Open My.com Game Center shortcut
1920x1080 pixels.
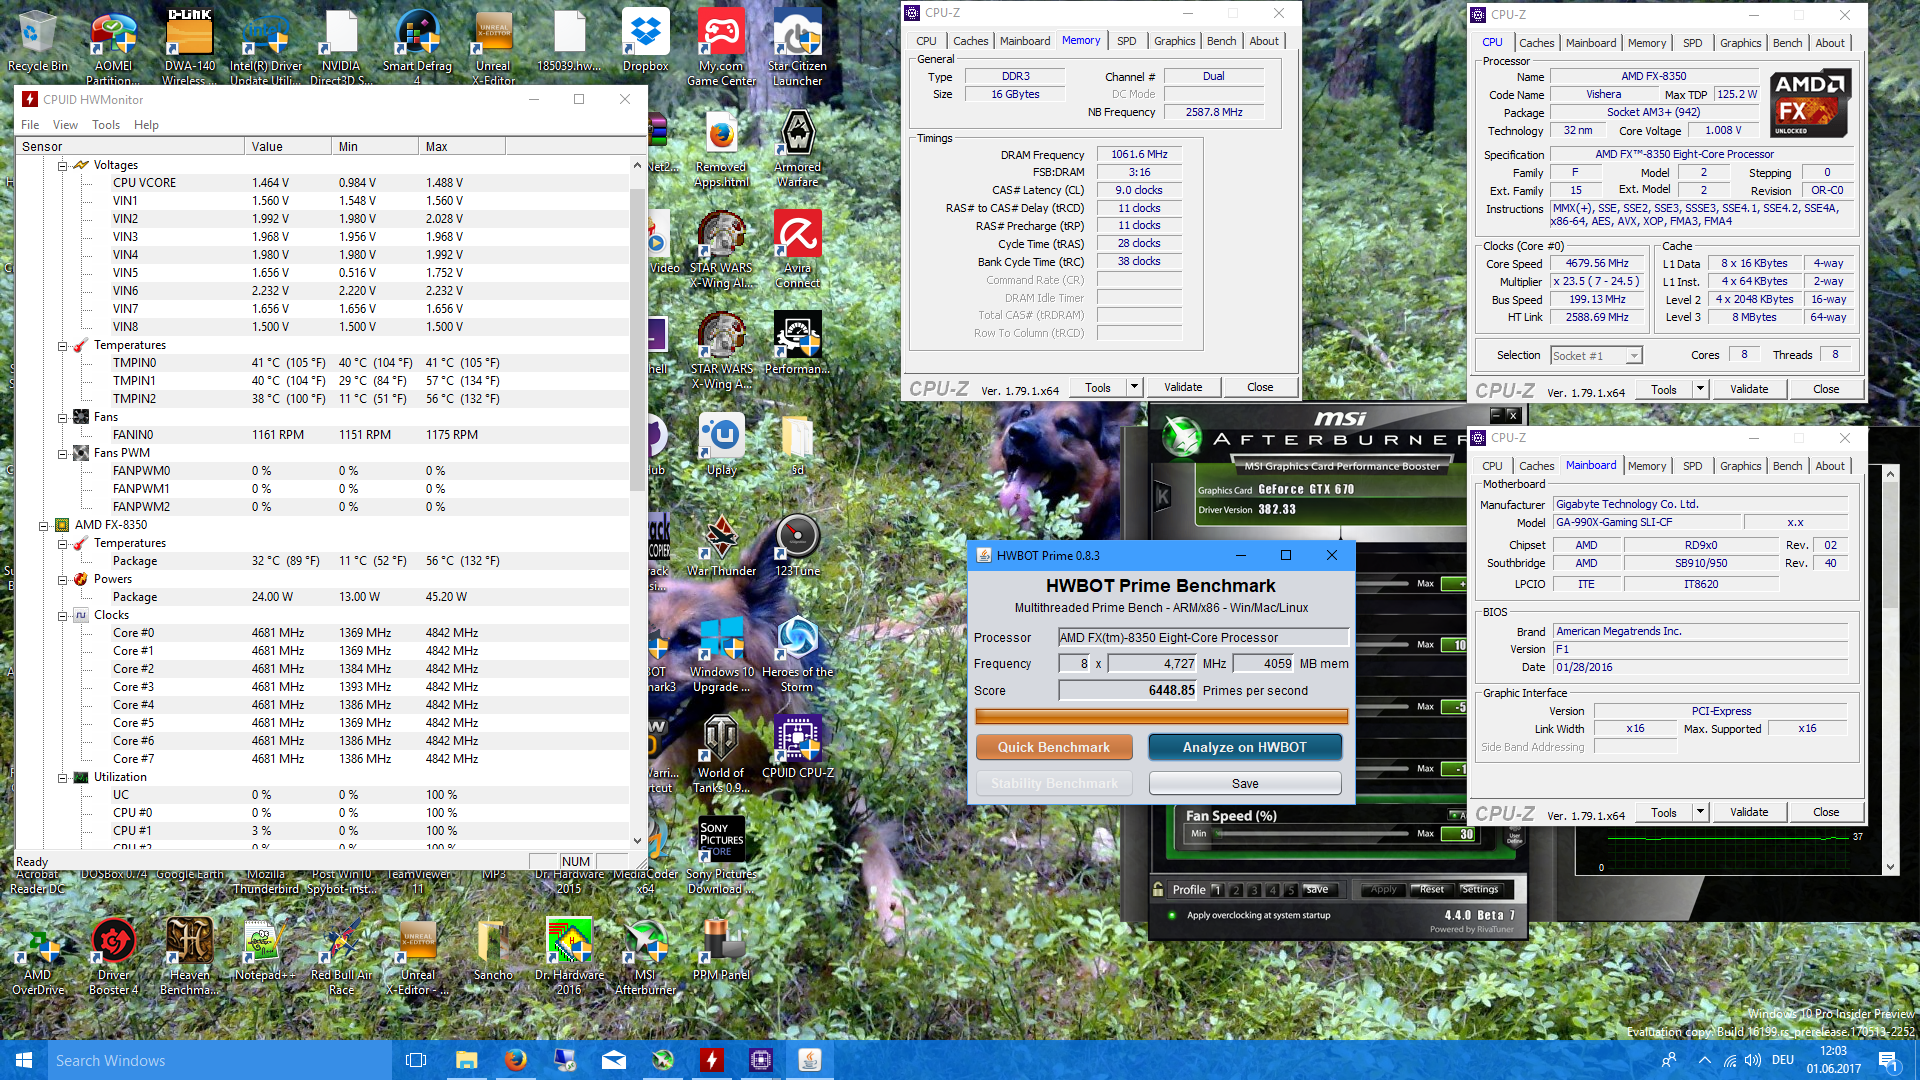coord(721,48)
